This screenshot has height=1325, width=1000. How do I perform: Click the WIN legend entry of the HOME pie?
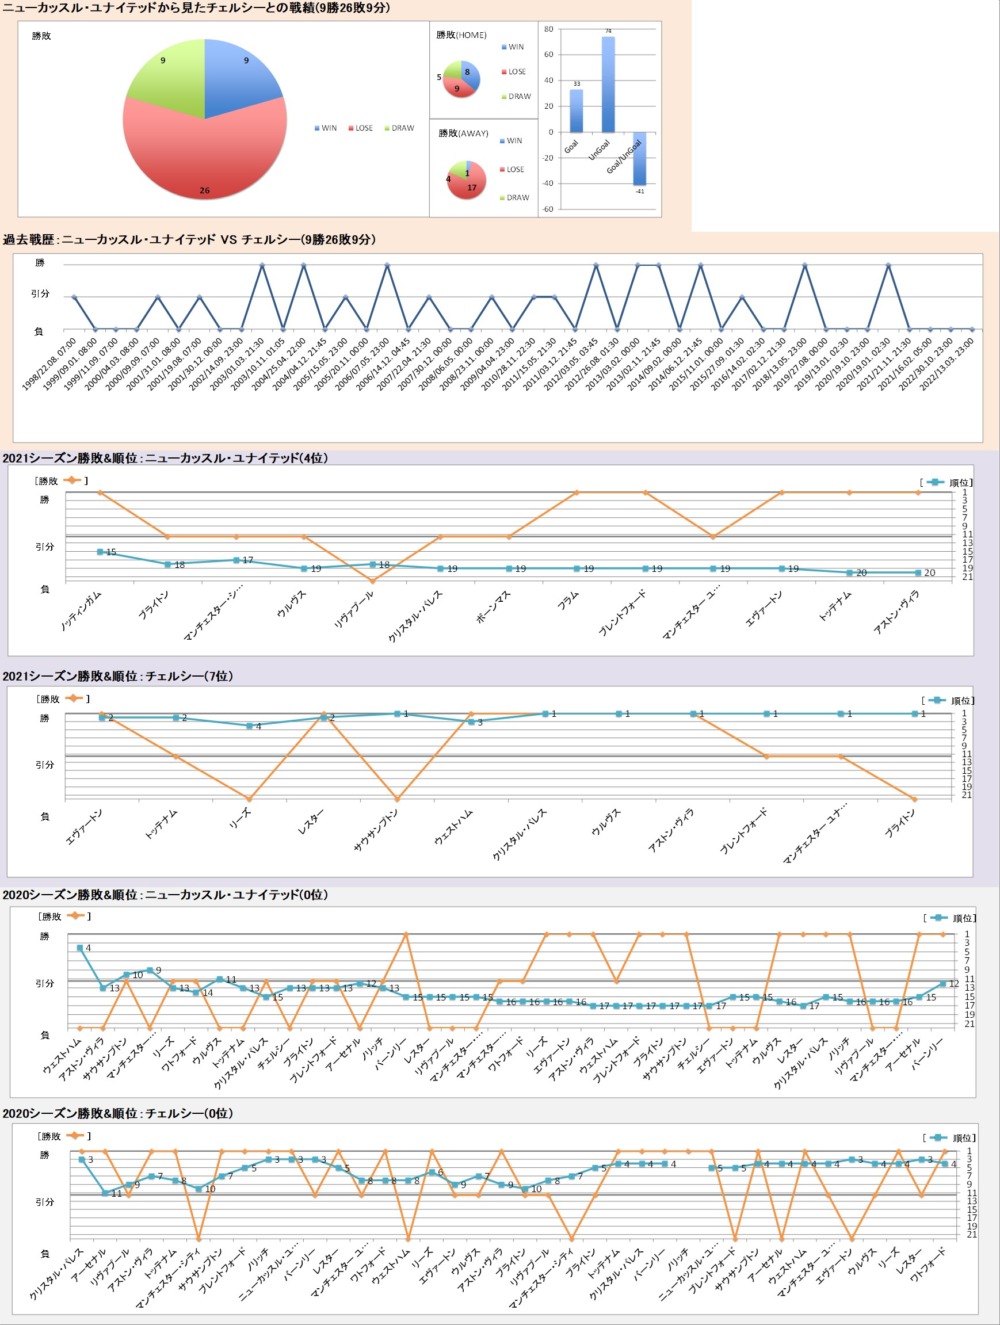tap(513, 47)
